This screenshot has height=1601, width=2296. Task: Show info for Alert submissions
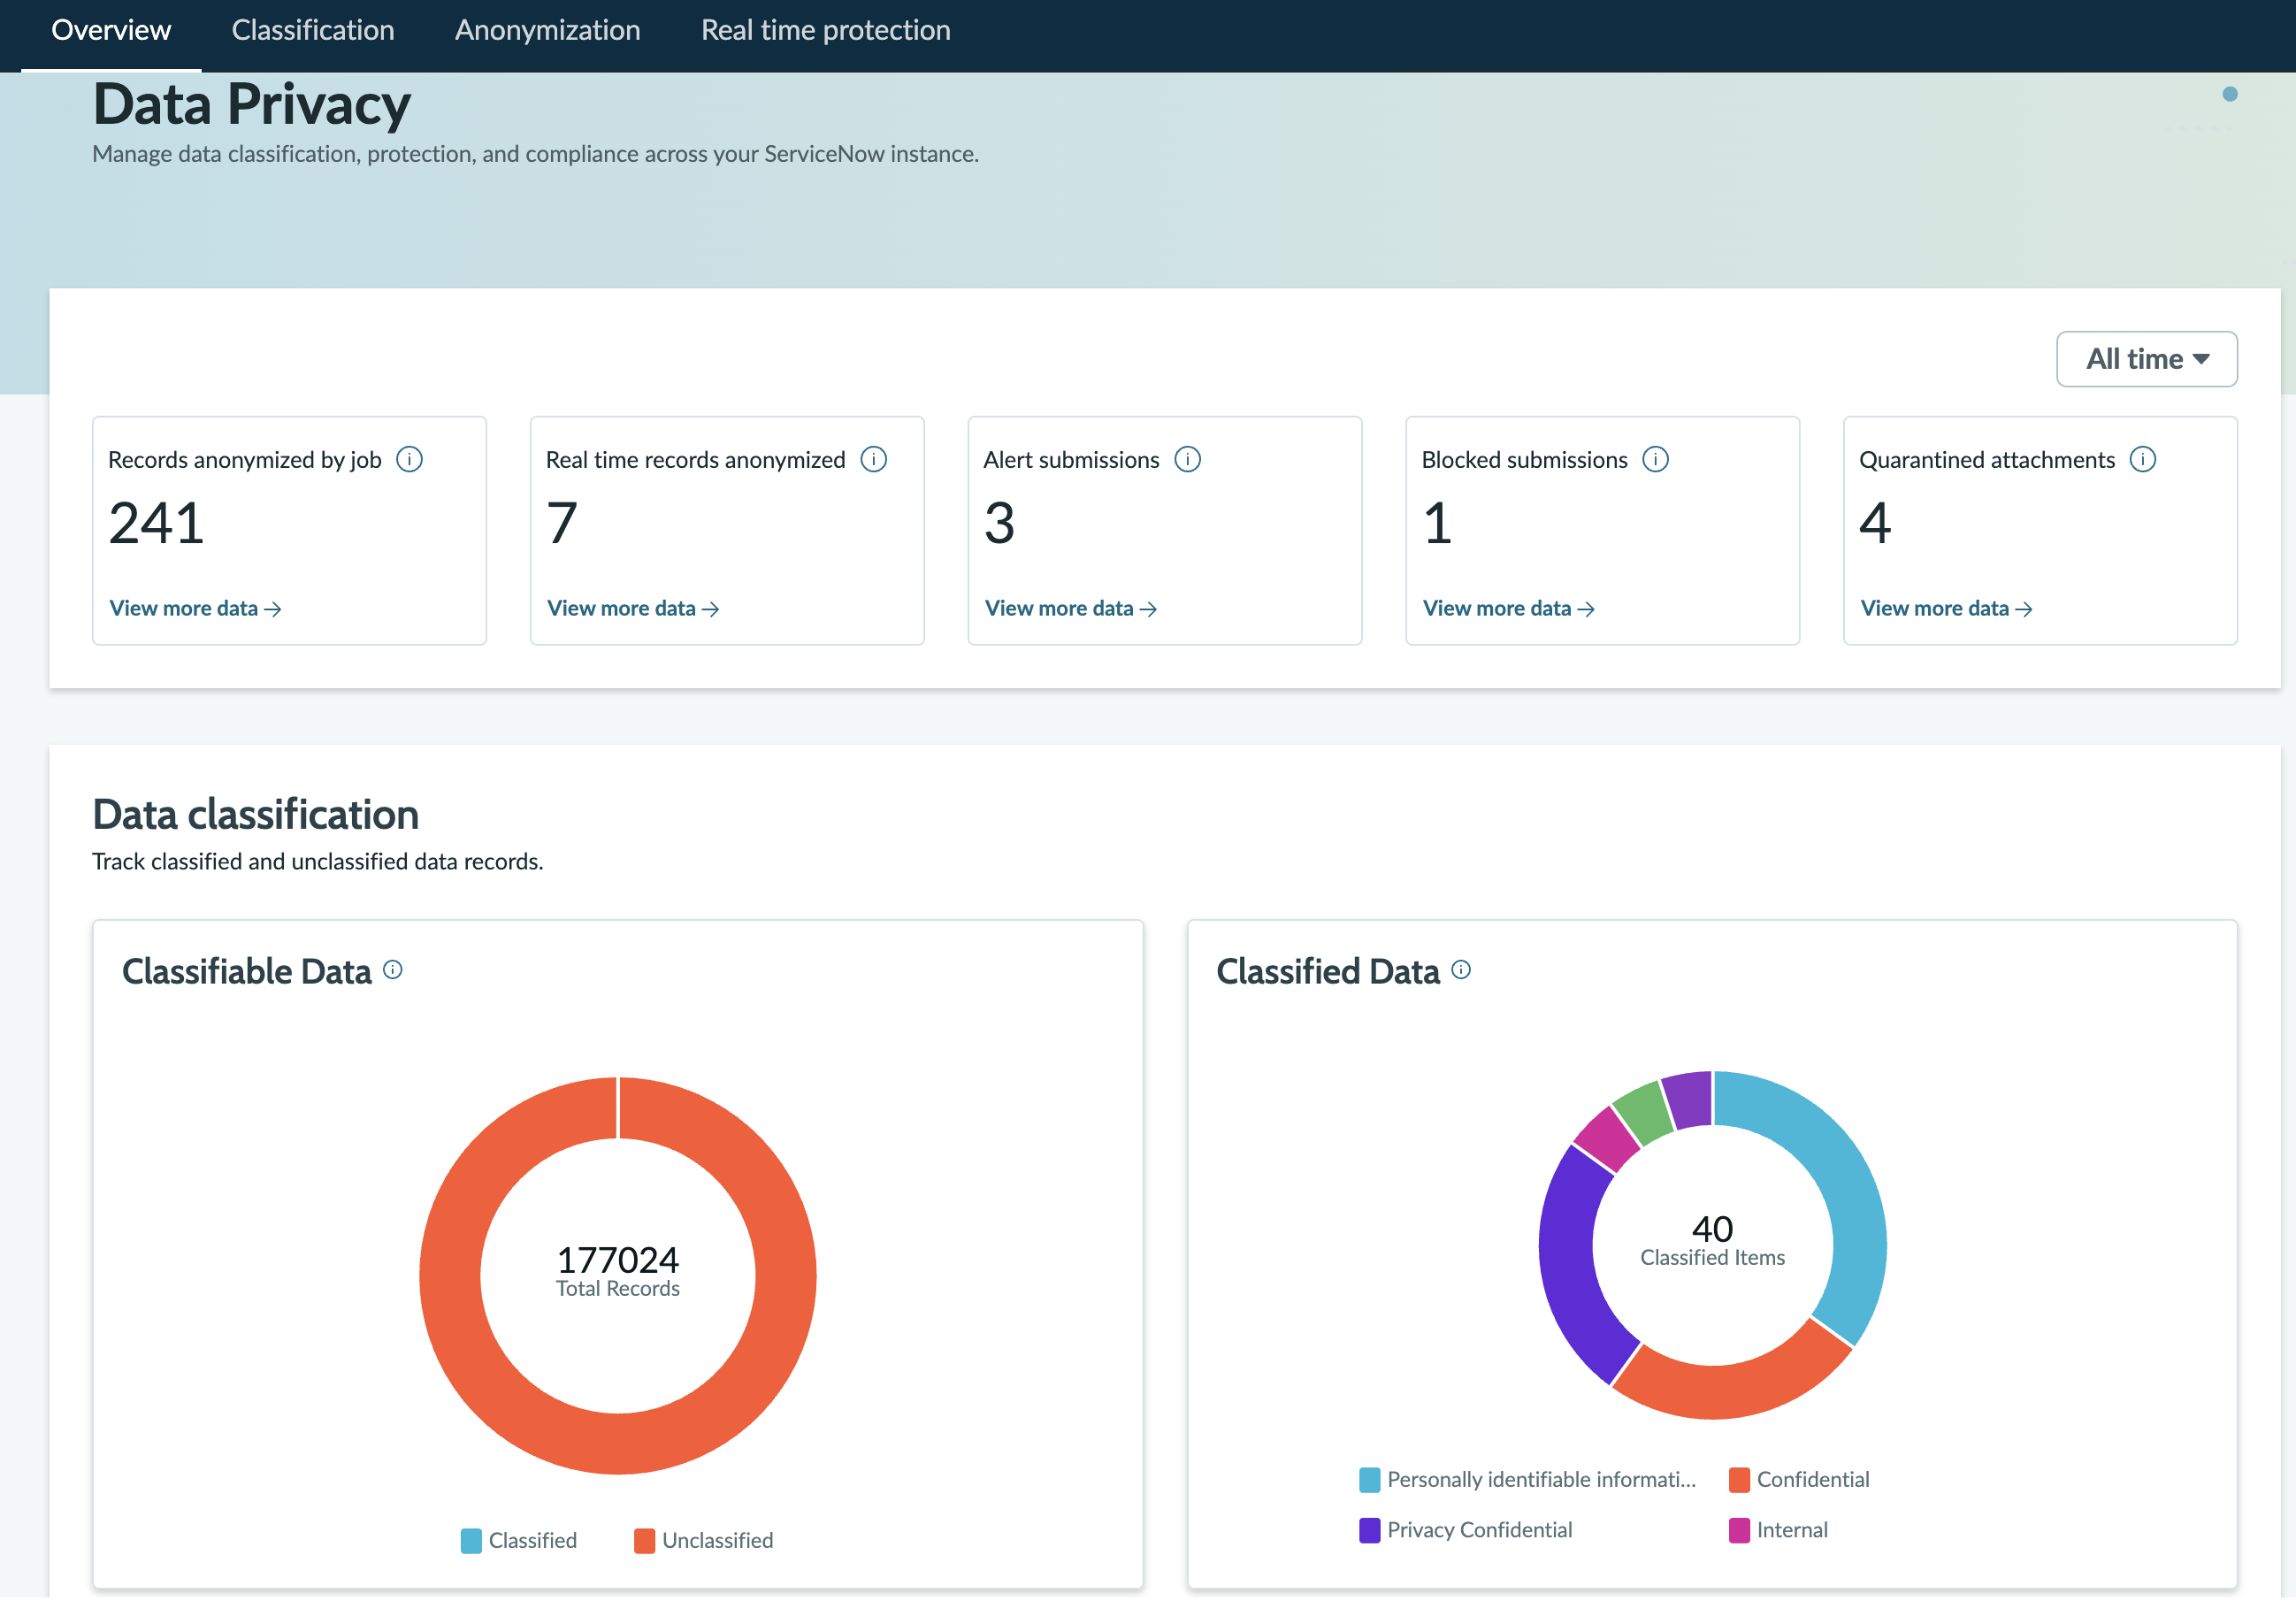(x=1187, y=460)
